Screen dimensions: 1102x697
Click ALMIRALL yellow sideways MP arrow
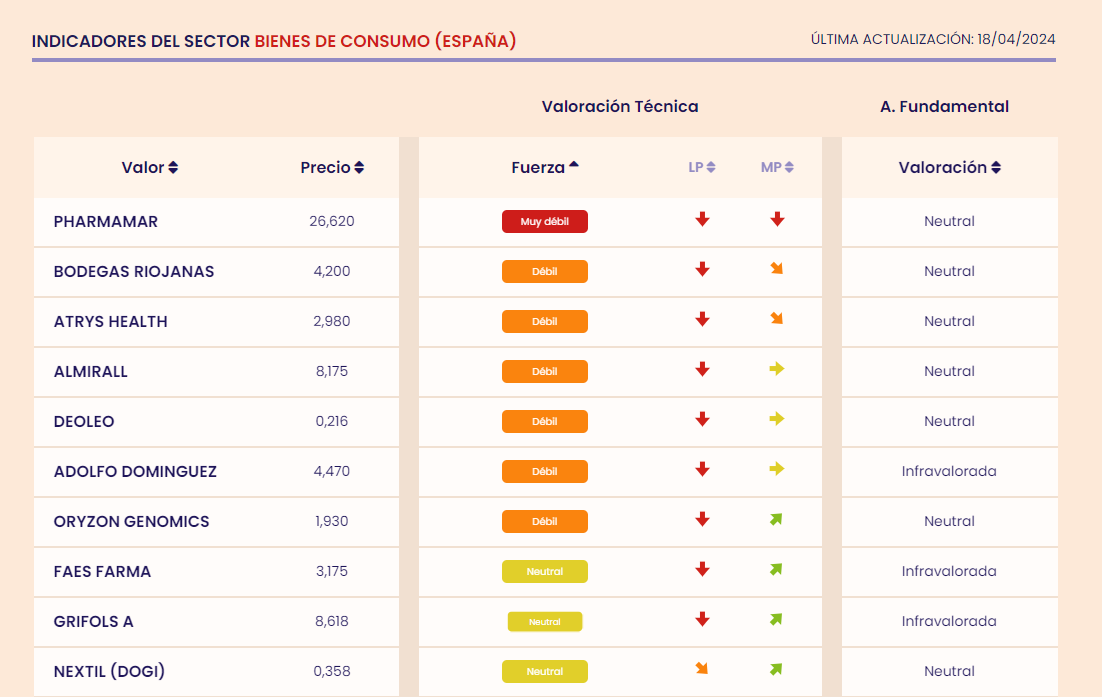[x=777, y=369]
